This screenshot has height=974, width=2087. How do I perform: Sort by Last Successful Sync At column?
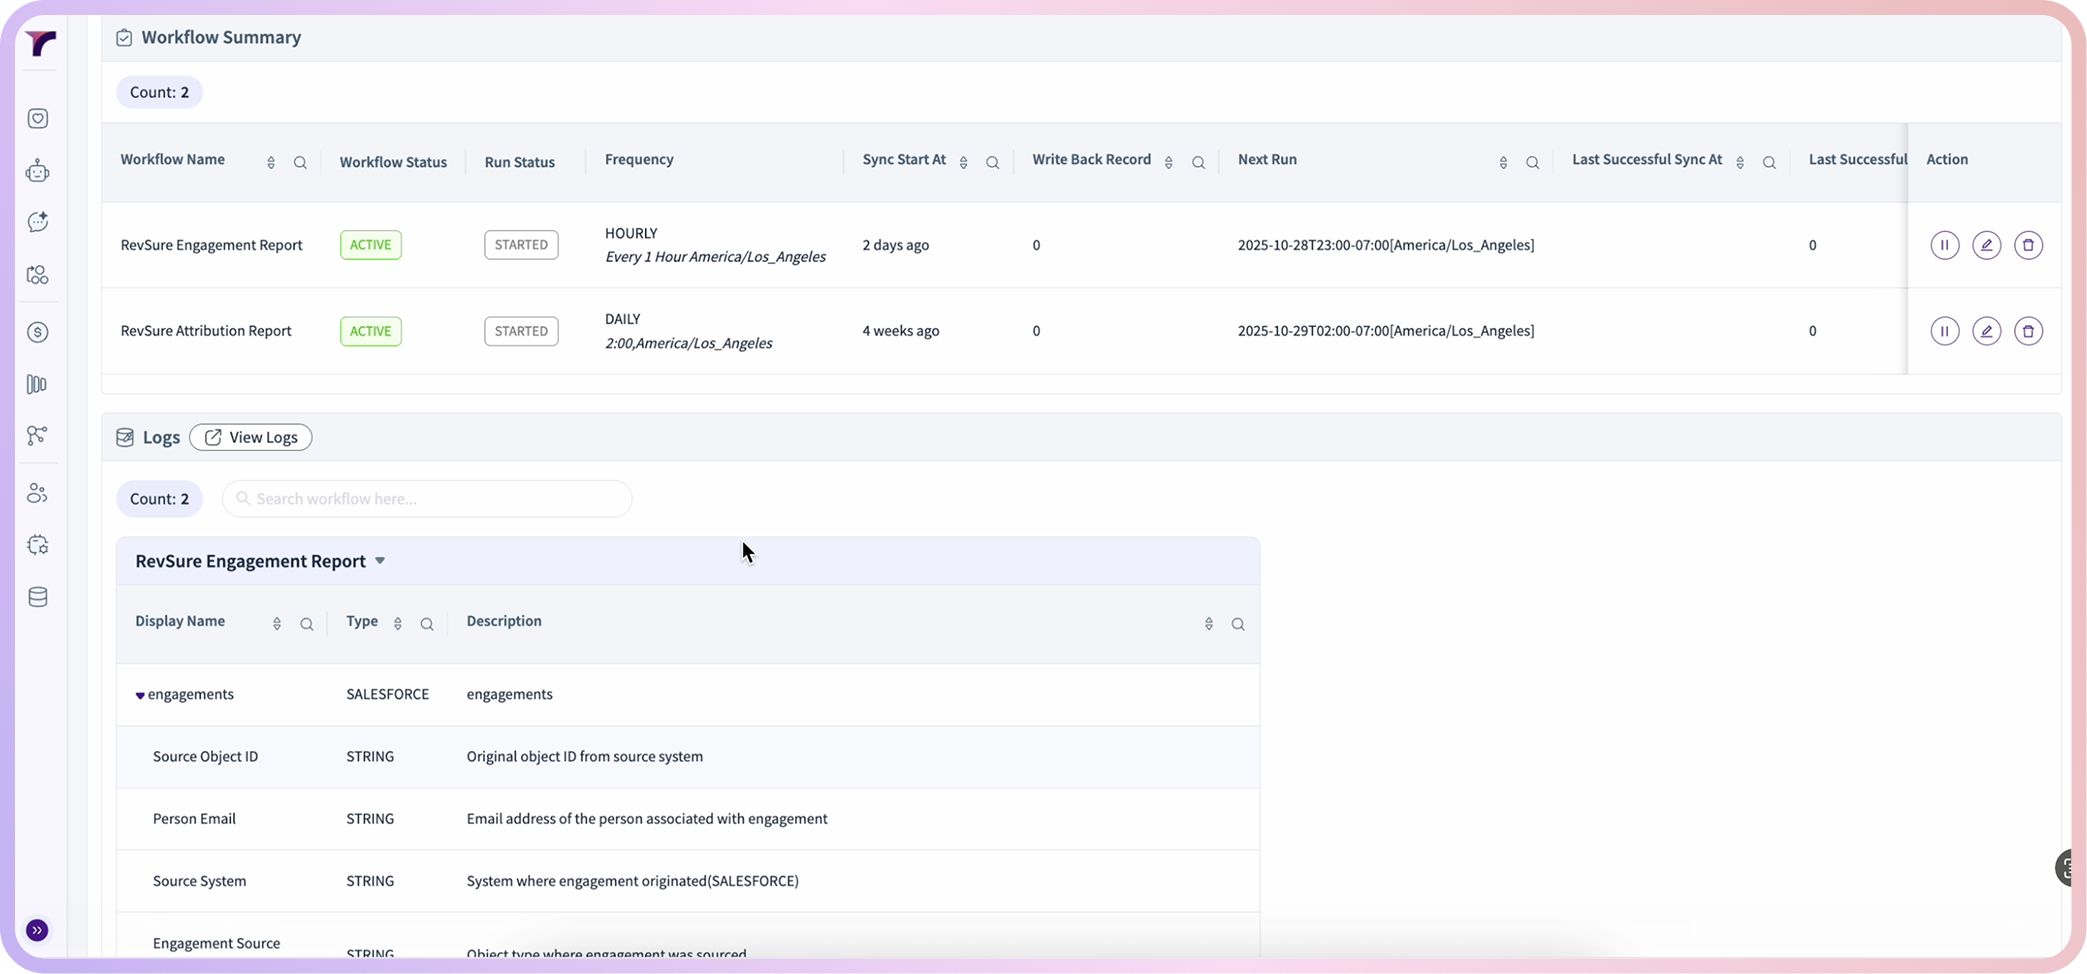click(1740, 163)
